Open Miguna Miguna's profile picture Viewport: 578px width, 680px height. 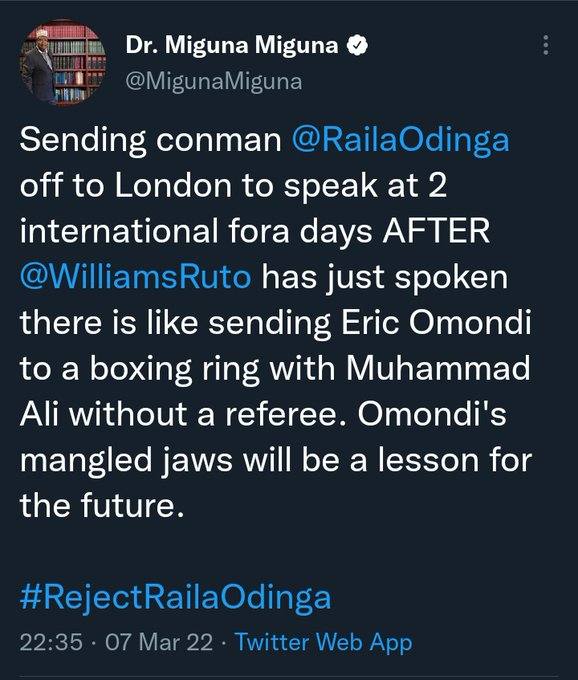pos(63,63)
